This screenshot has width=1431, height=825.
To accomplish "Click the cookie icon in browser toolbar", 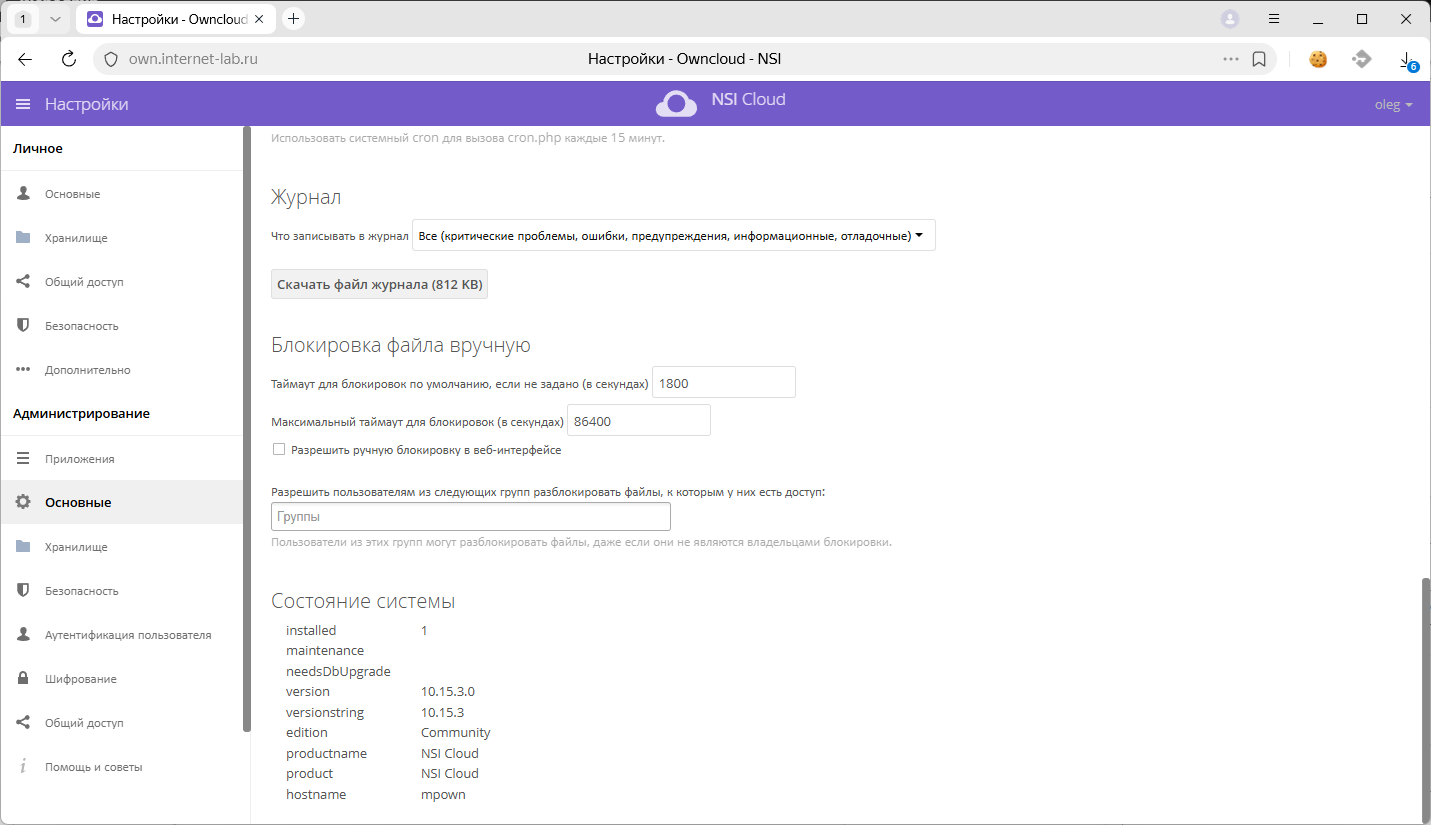I will point(1318,59).
